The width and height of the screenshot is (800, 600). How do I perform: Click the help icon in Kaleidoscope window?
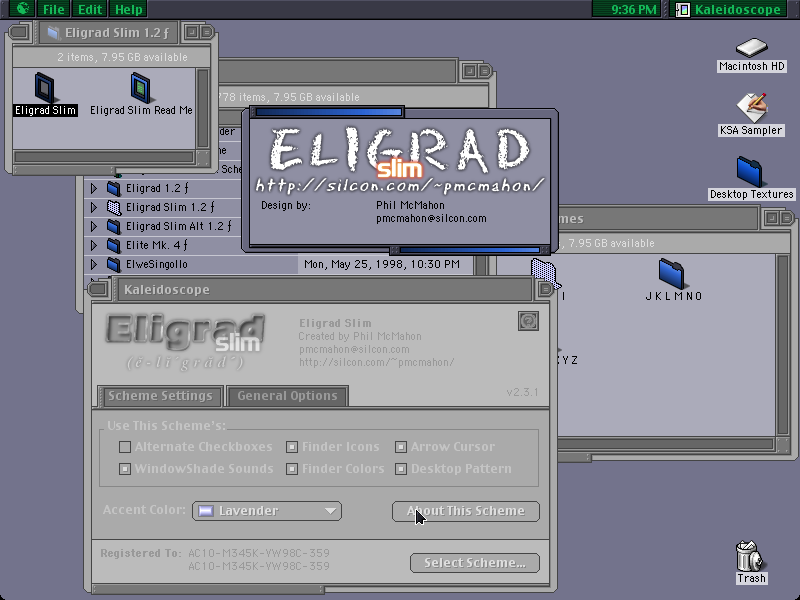pyautogui.click(x=528, y=321)
